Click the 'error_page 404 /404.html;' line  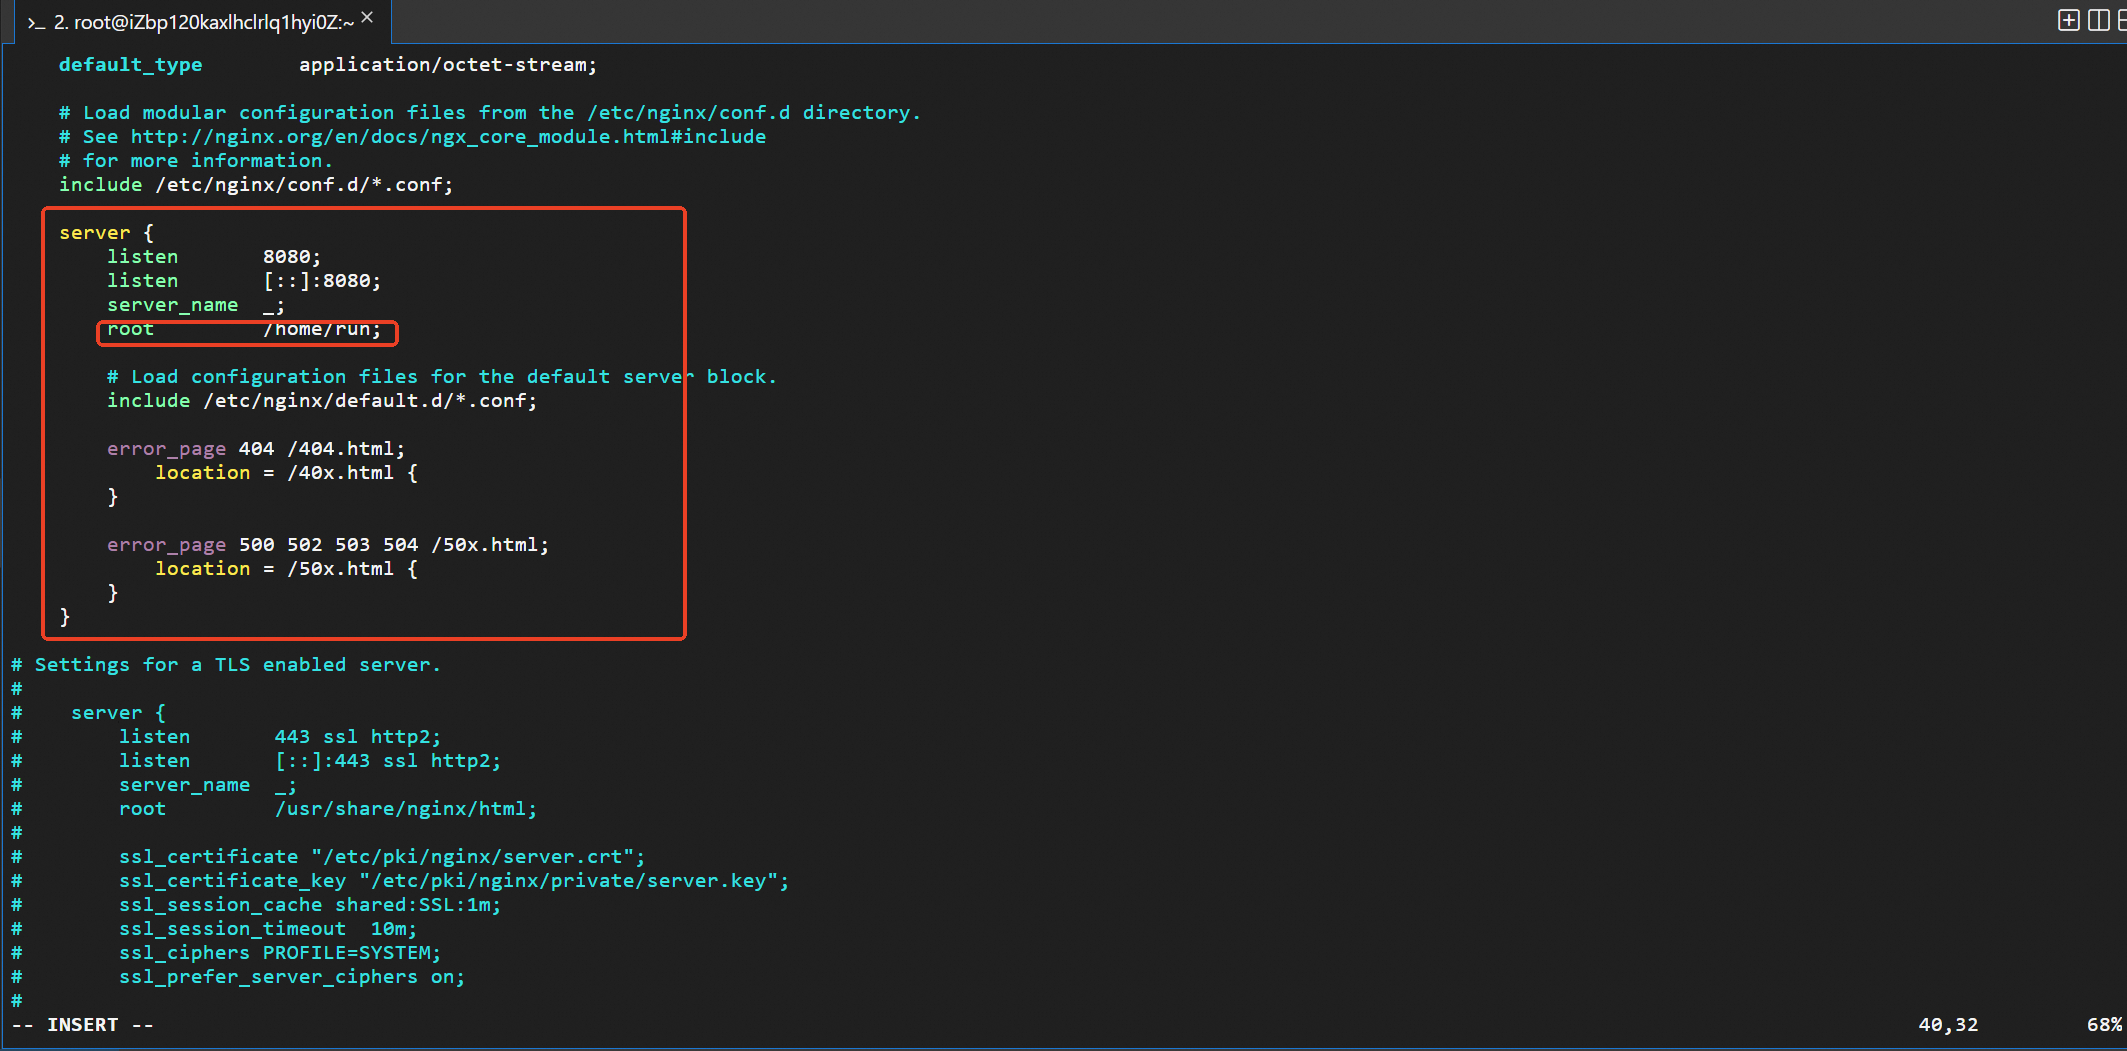point(256,449)
